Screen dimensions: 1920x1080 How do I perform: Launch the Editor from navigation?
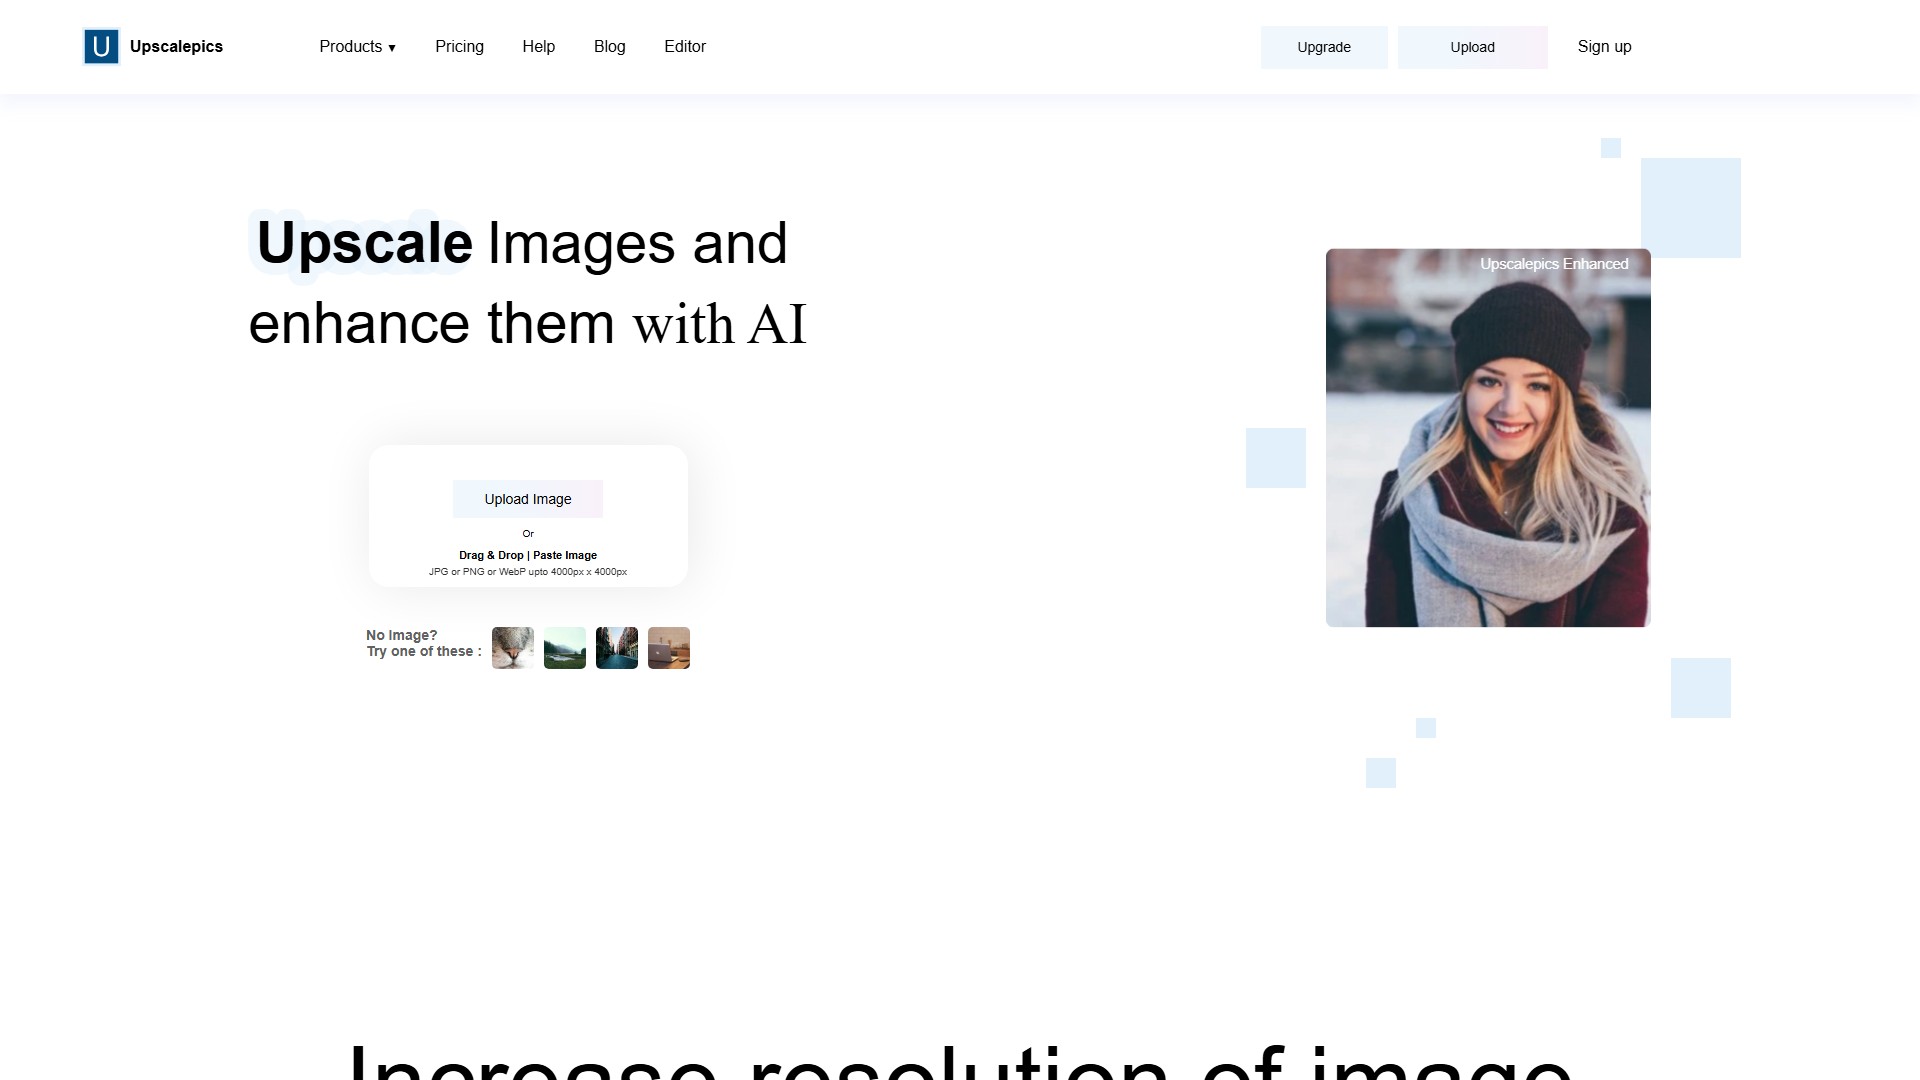(x=684, y=47)
